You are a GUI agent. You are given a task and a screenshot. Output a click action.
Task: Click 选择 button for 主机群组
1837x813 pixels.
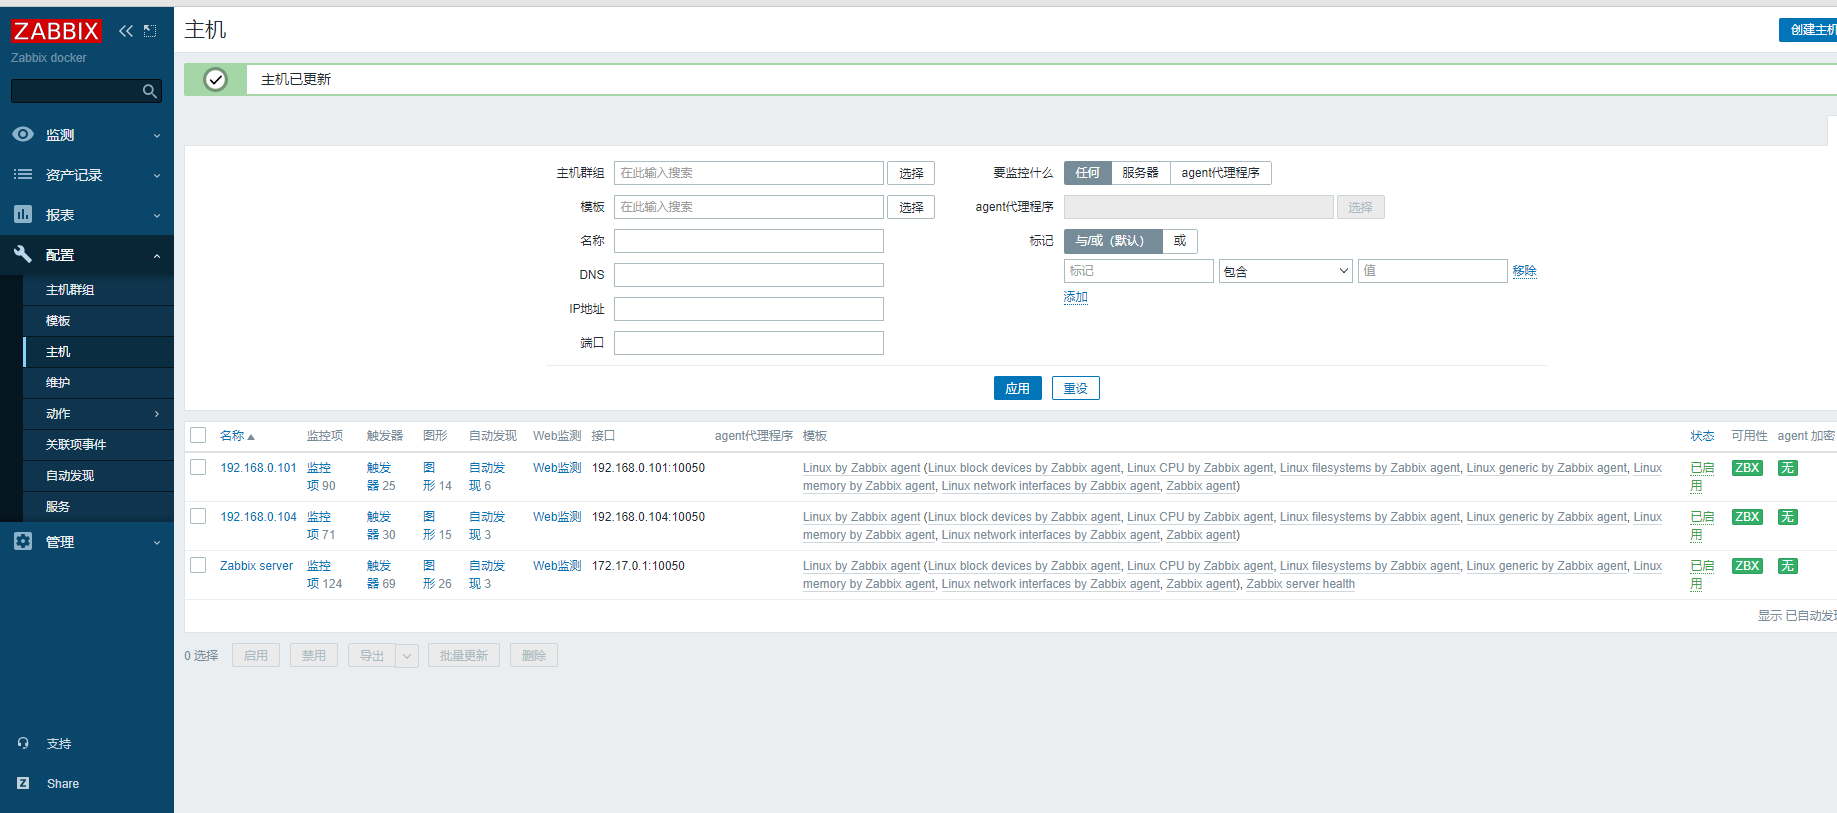(911, 173)
